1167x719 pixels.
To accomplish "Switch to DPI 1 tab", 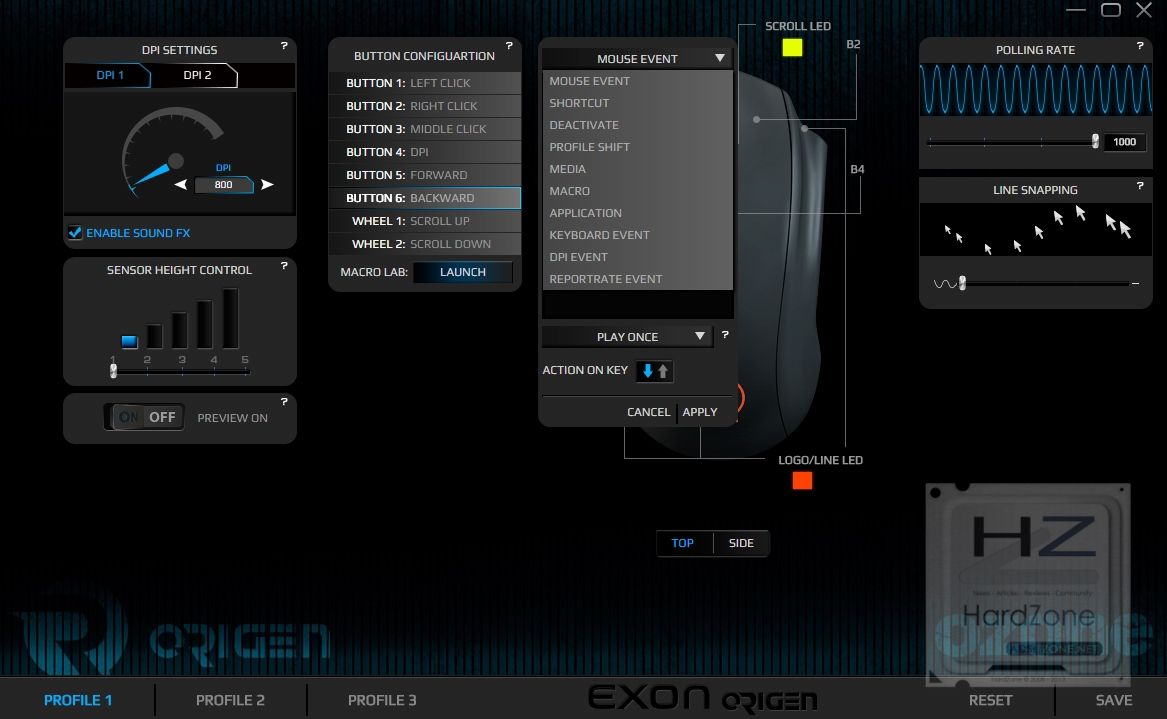I will (x=109, y=75).
